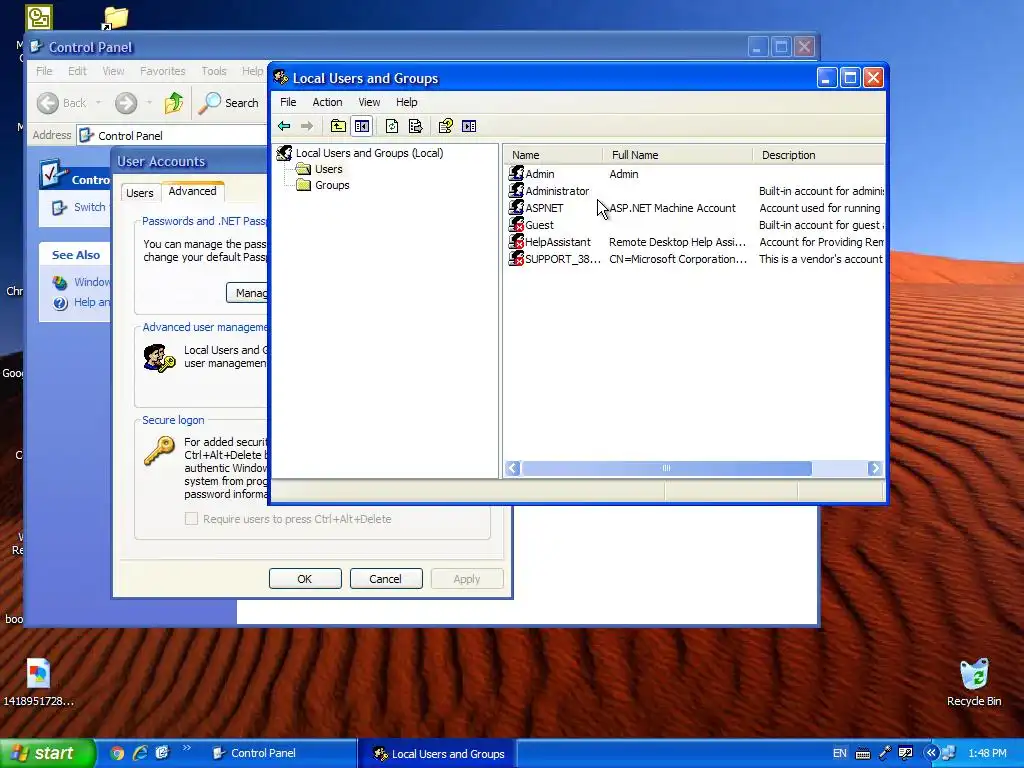1024x768 pixels.
Task: Click the 1:48 PM clock in taskbar
Action: [x=987, y=753]
